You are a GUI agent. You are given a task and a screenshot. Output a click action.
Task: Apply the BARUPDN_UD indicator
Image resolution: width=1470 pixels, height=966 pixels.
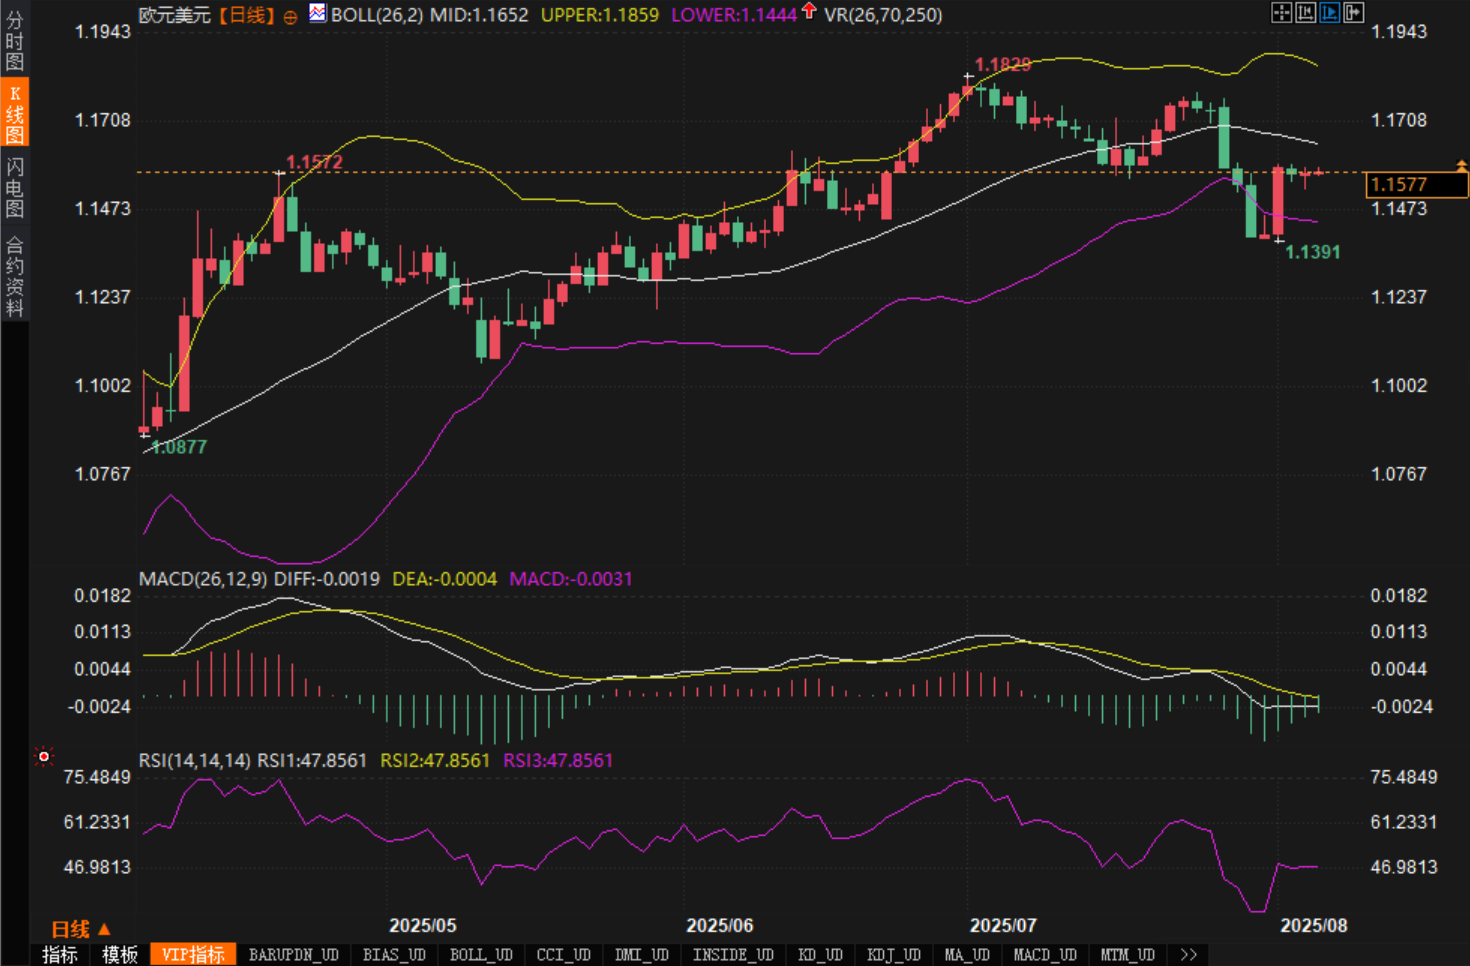(x=294, y=955)
